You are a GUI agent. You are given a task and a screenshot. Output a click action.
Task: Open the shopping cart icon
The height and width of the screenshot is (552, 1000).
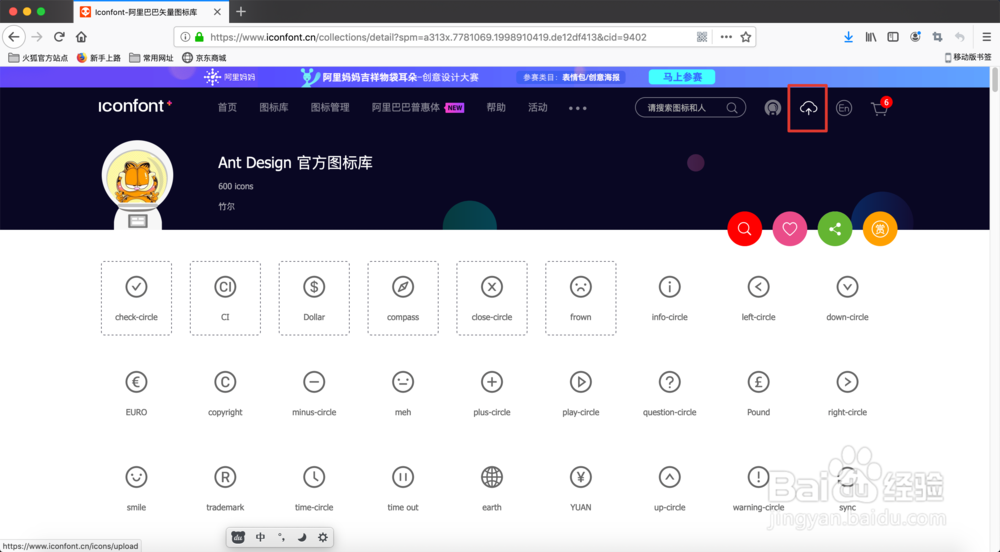(x=879, y=108)
